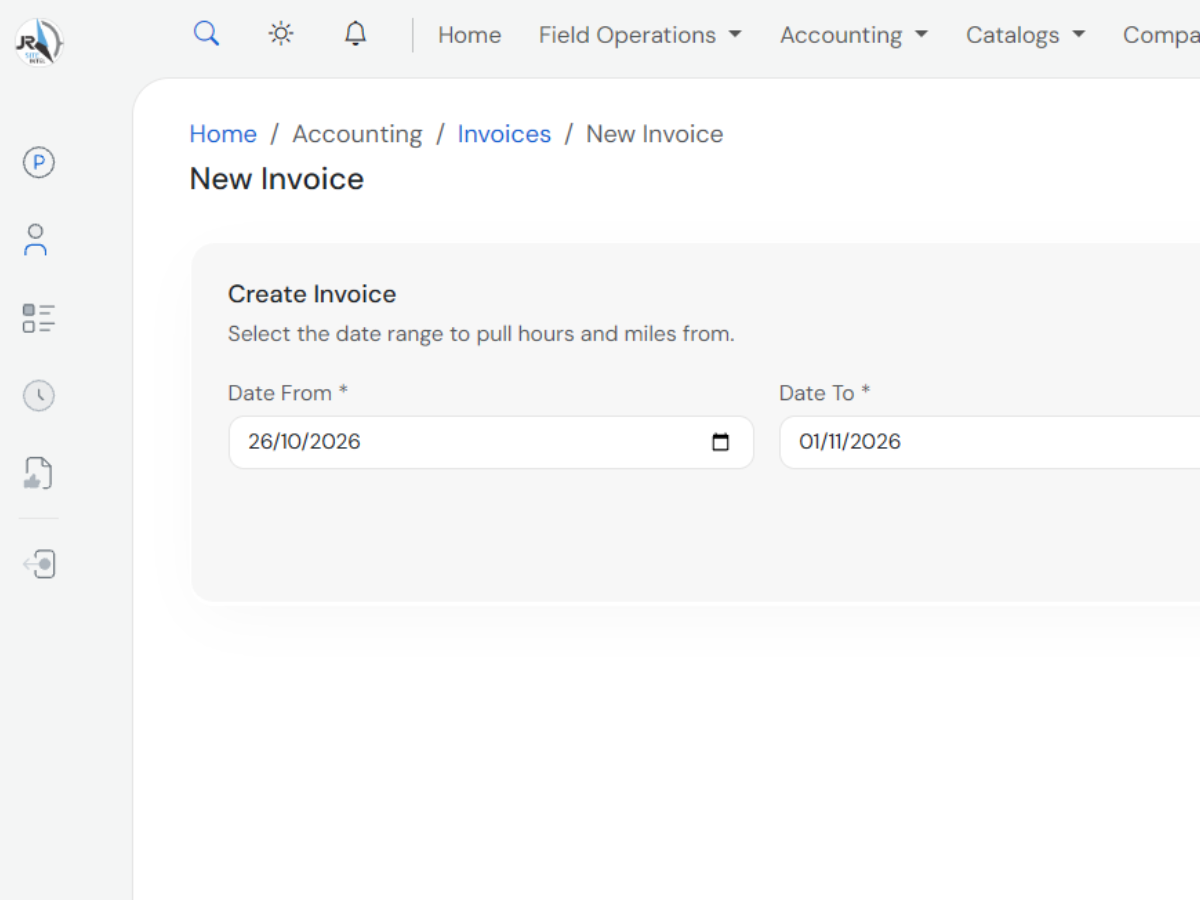Click into the Date From field
This screenshot has height=900, width=1200.
(491, 442)
